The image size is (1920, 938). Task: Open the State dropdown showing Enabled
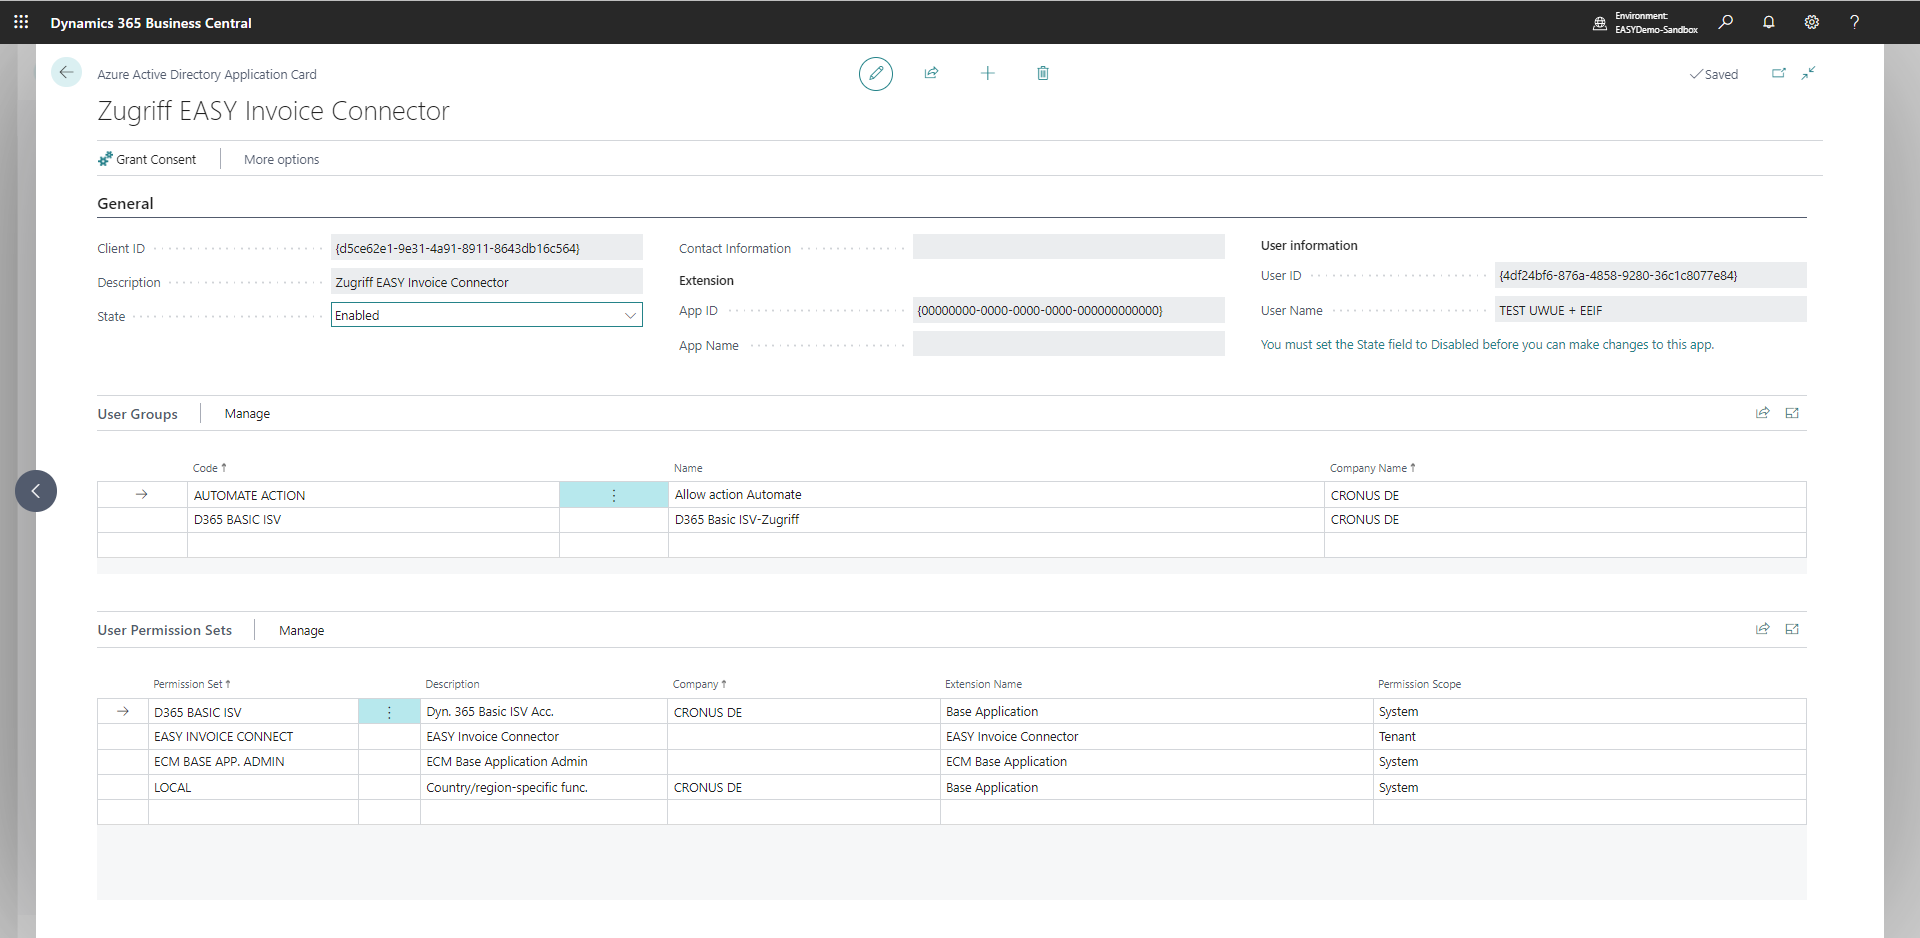tap(487, 315)
